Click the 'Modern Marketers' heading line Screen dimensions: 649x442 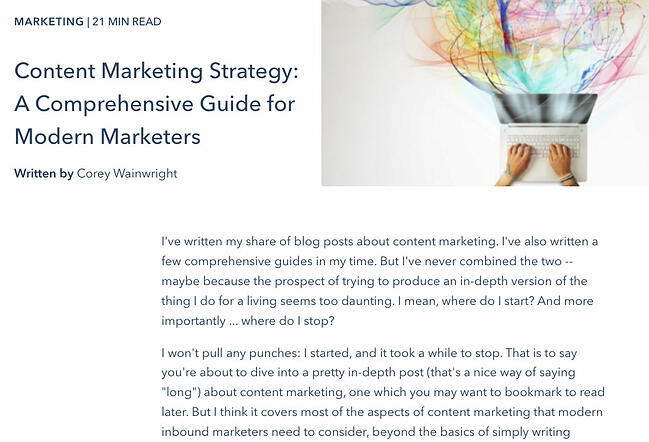click(x=108, y=137)
